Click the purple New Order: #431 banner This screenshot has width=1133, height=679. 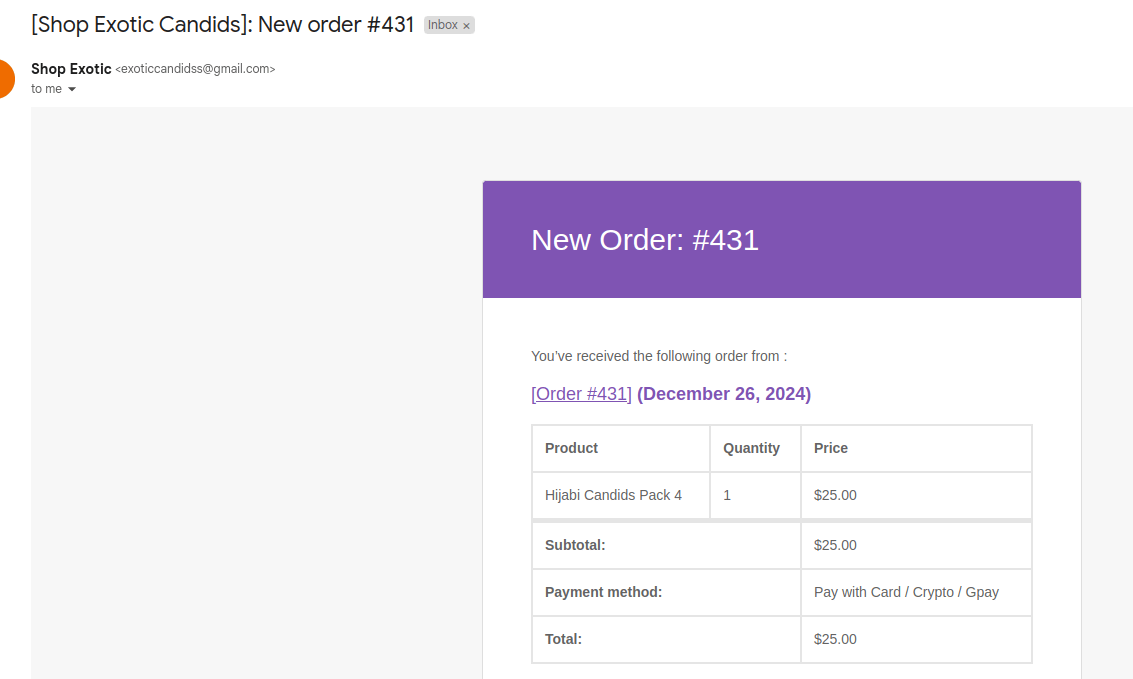pyautogui.click(x=781, y=240)
